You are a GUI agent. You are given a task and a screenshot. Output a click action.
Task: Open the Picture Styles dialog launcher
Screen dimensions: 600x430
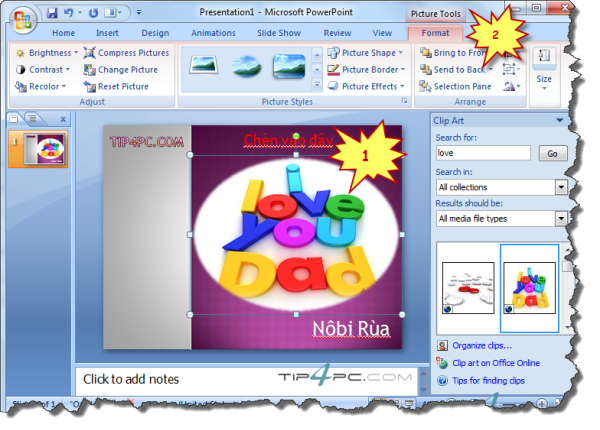pos(404,101)
